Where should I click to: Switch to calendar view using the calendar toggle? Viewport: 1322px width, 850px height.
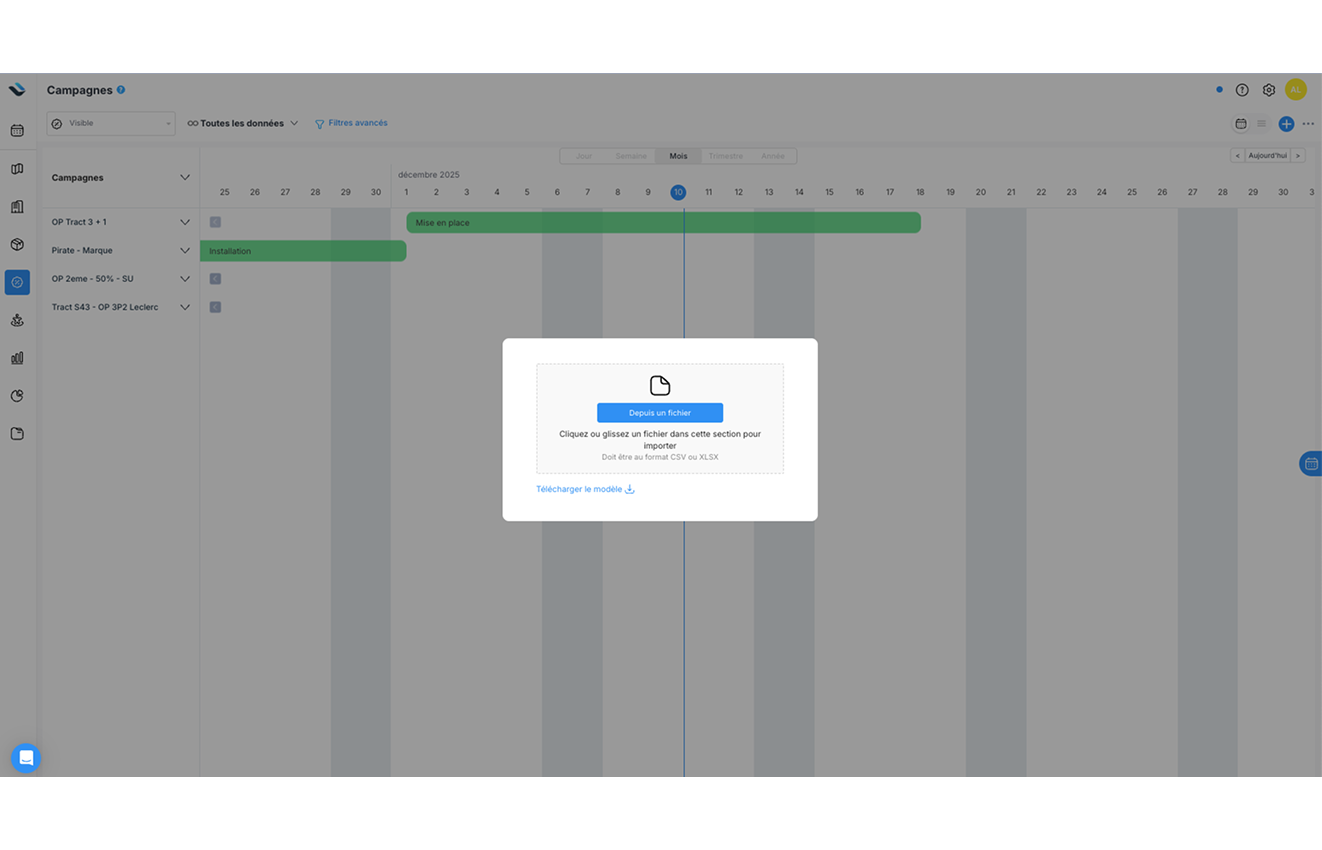click(1240, 123)
